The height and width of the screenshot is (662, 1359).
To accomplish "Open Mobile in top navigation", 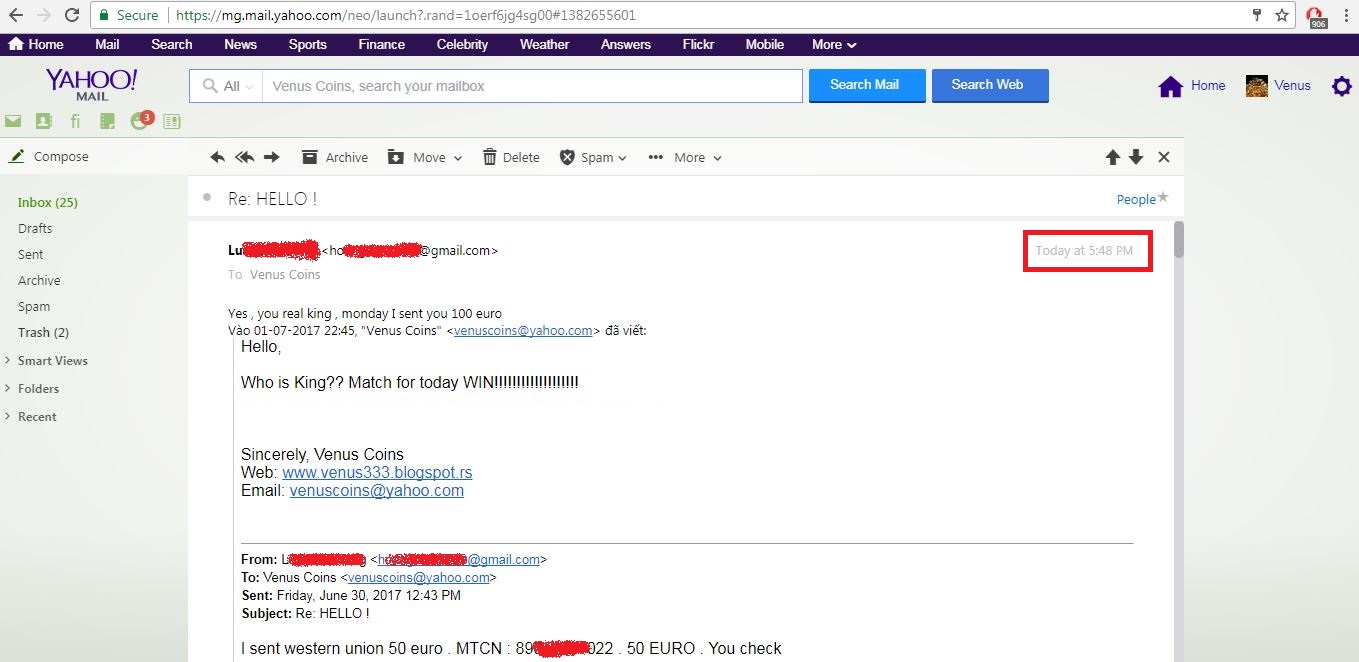I will tap(765, 44).
